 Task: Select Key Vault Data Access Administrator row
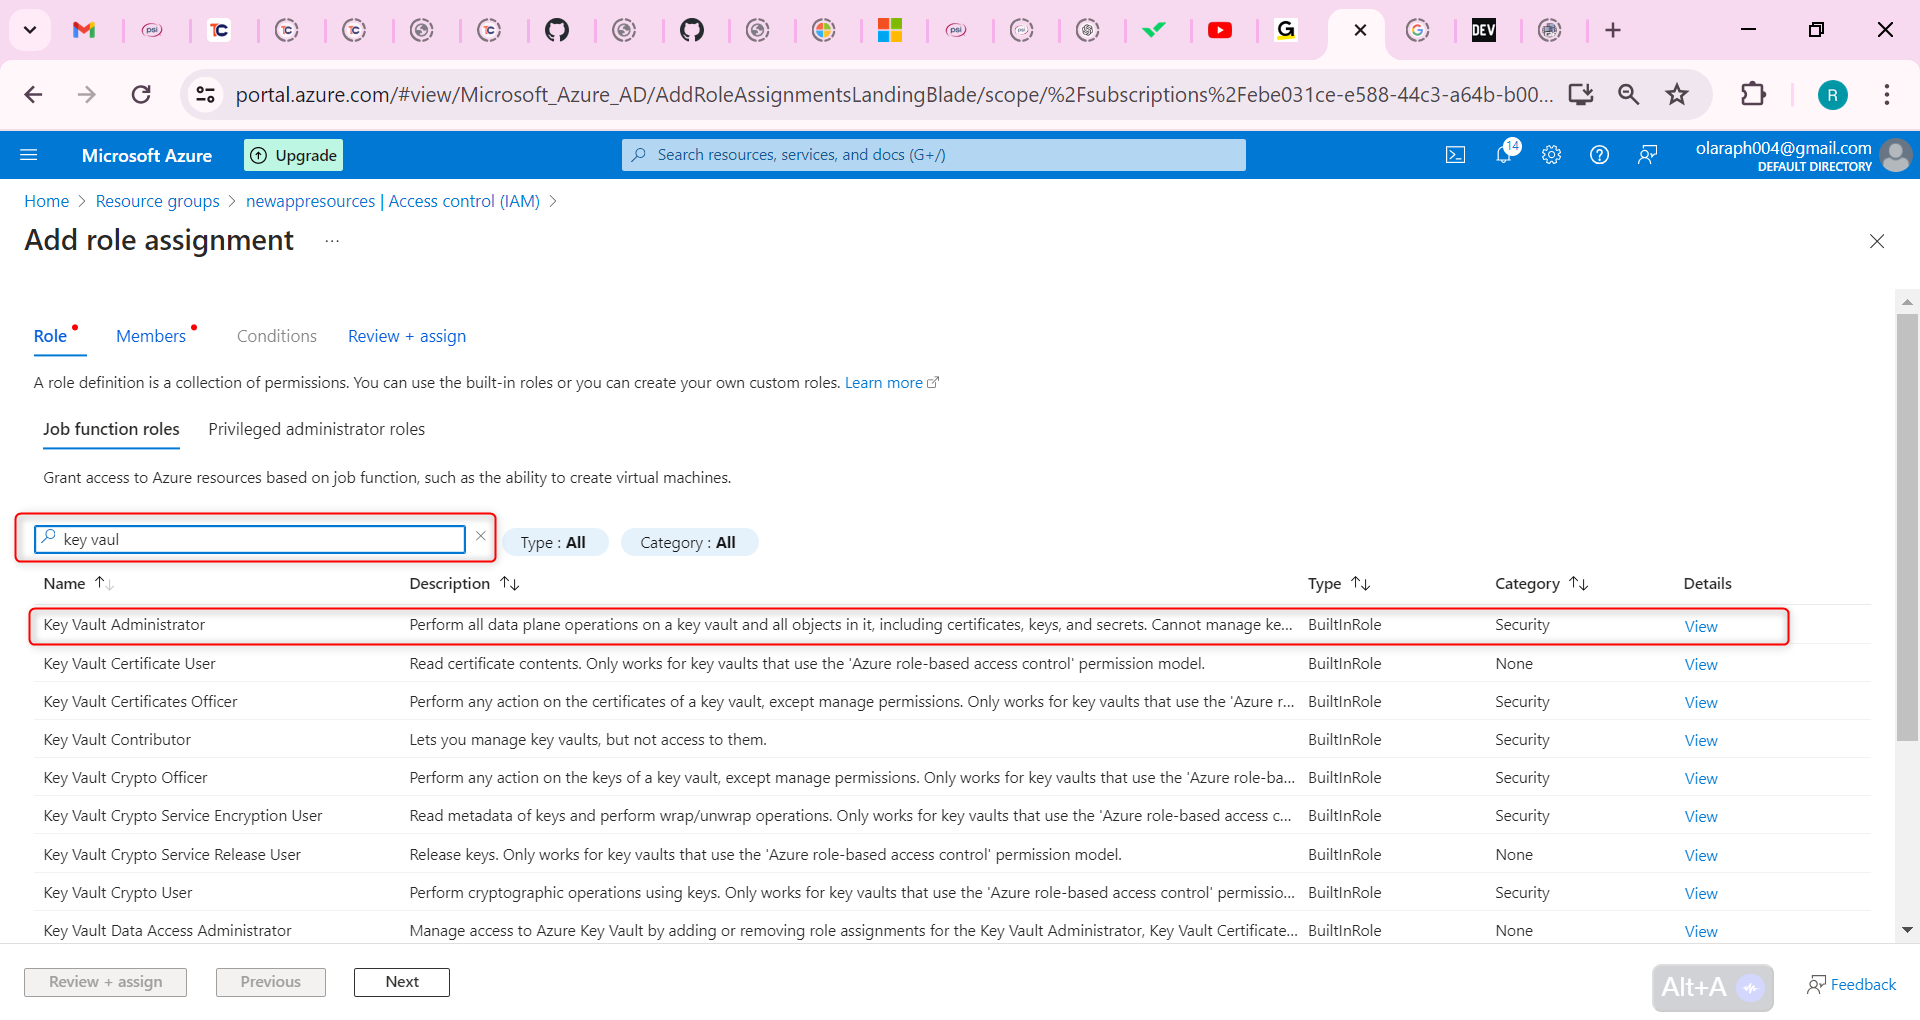pos(953,930)
